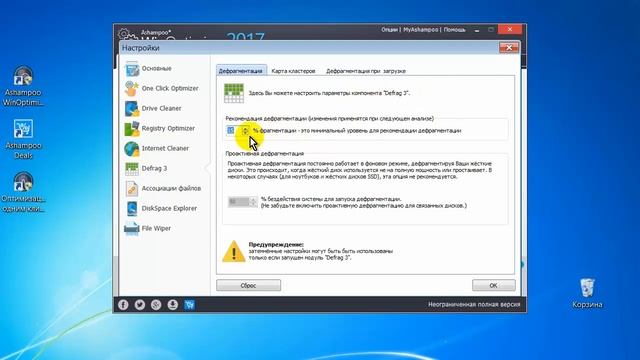Open the Internet Cleaner globe icon
Viewport: 640px width, 360px height.
tap(132, 149)
